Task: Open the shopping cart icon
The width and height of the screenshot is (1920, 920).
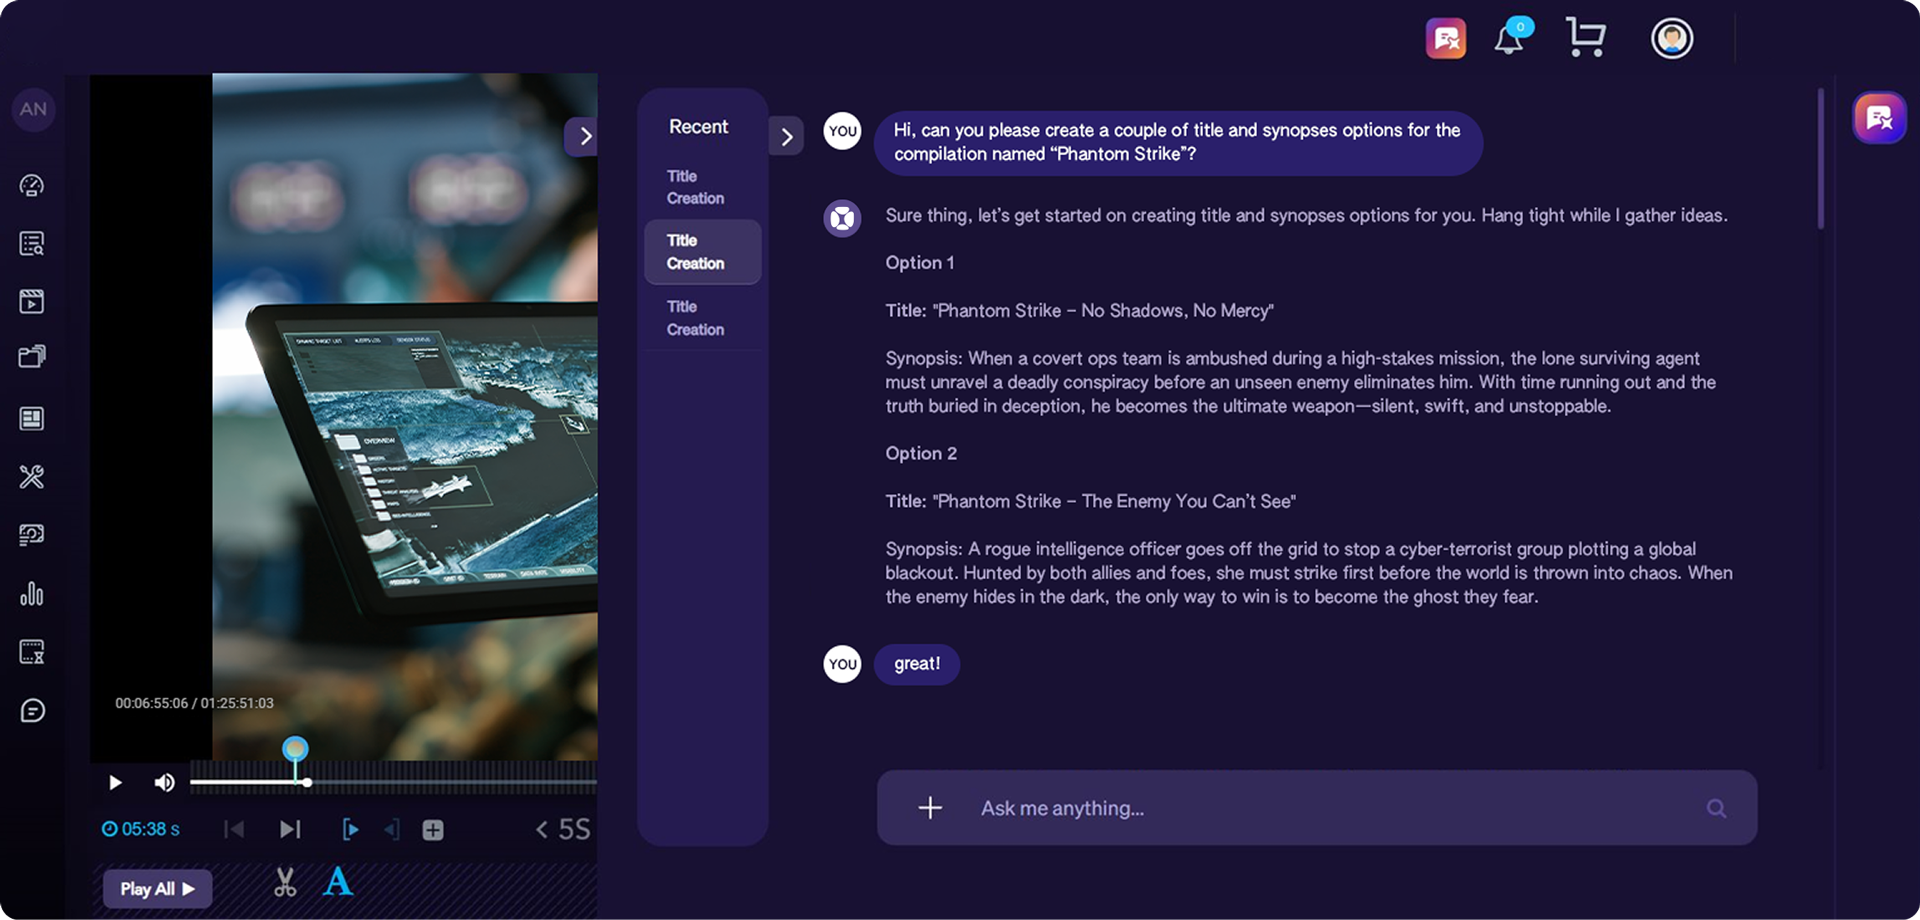Action: 1586,38
